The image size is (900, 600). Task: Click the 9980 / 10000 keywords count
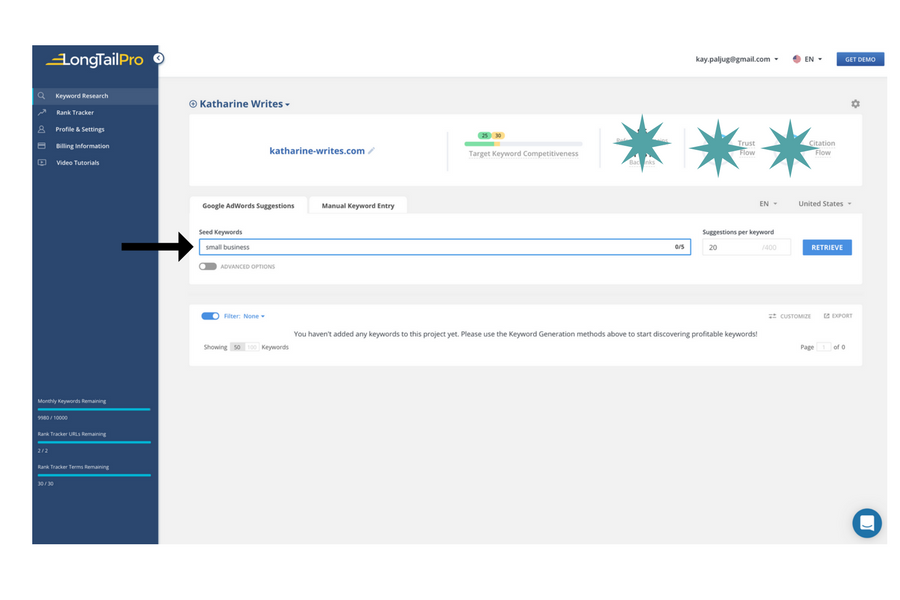[53, 417]
